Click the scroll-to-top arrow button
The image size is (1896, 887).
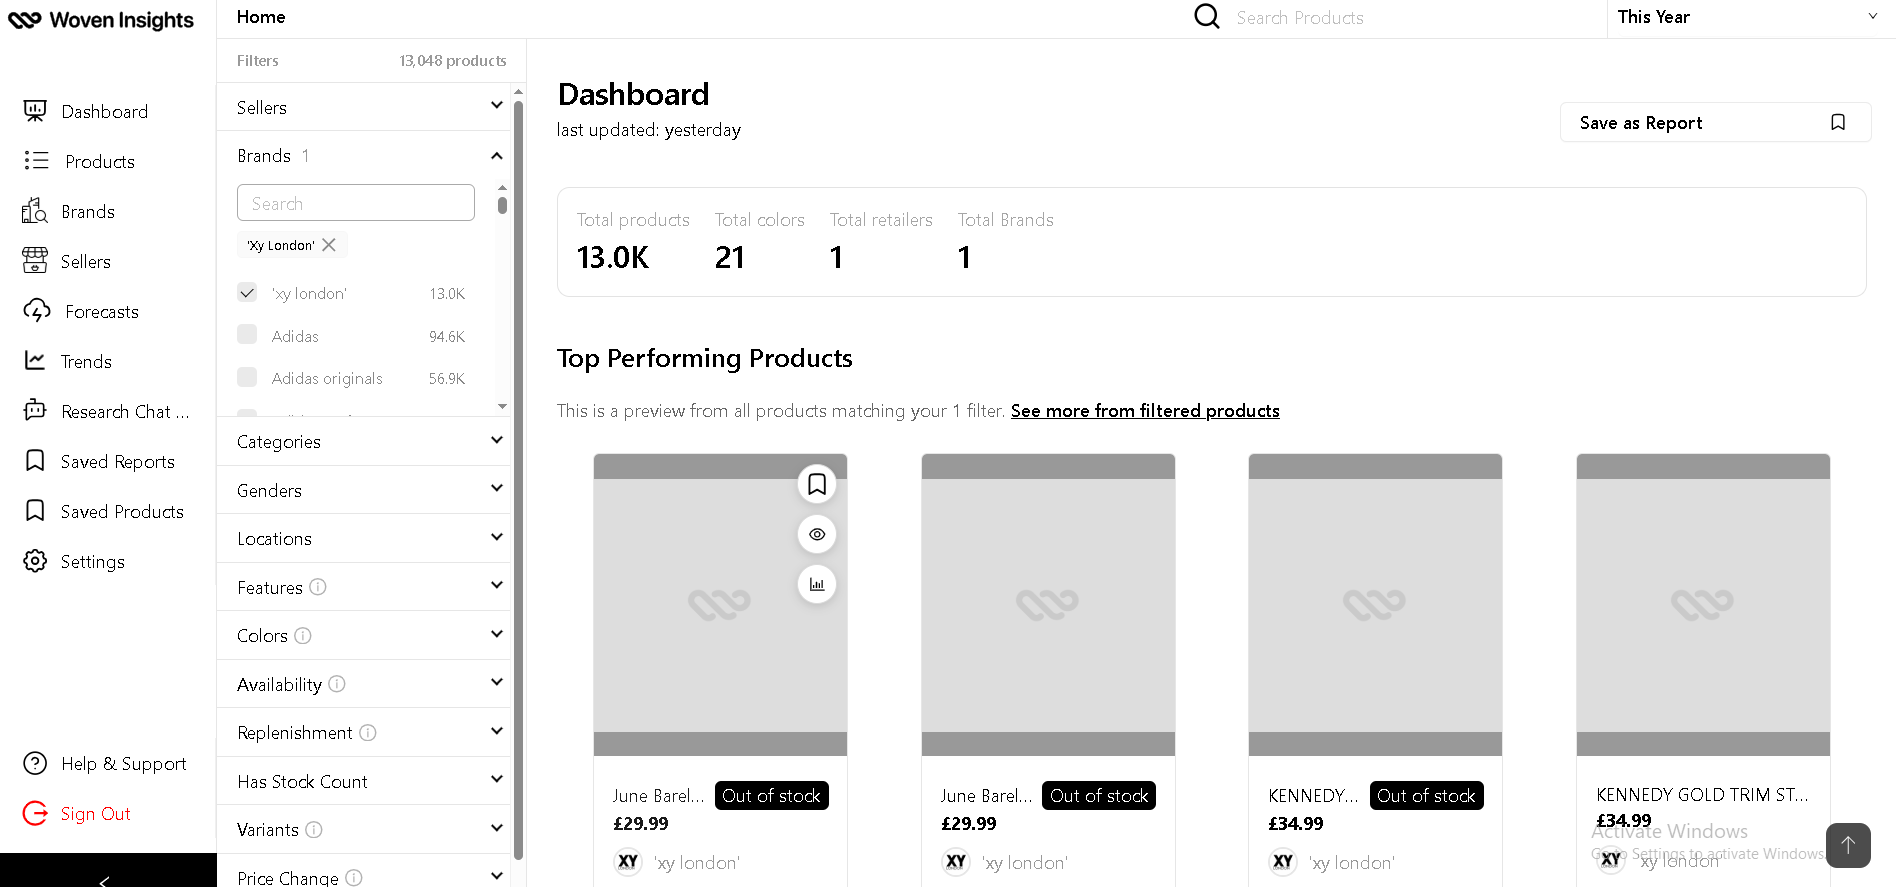pyautogui.click(x=1847, y=845)
